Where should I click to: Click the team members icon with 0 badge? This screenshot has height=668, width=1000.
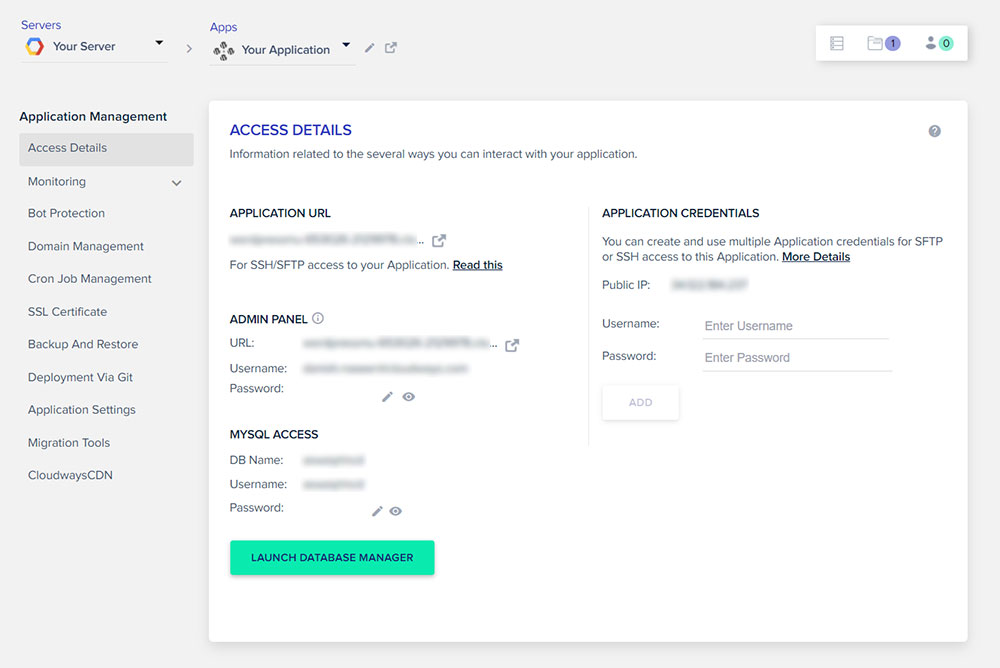[x=938, y=43]
